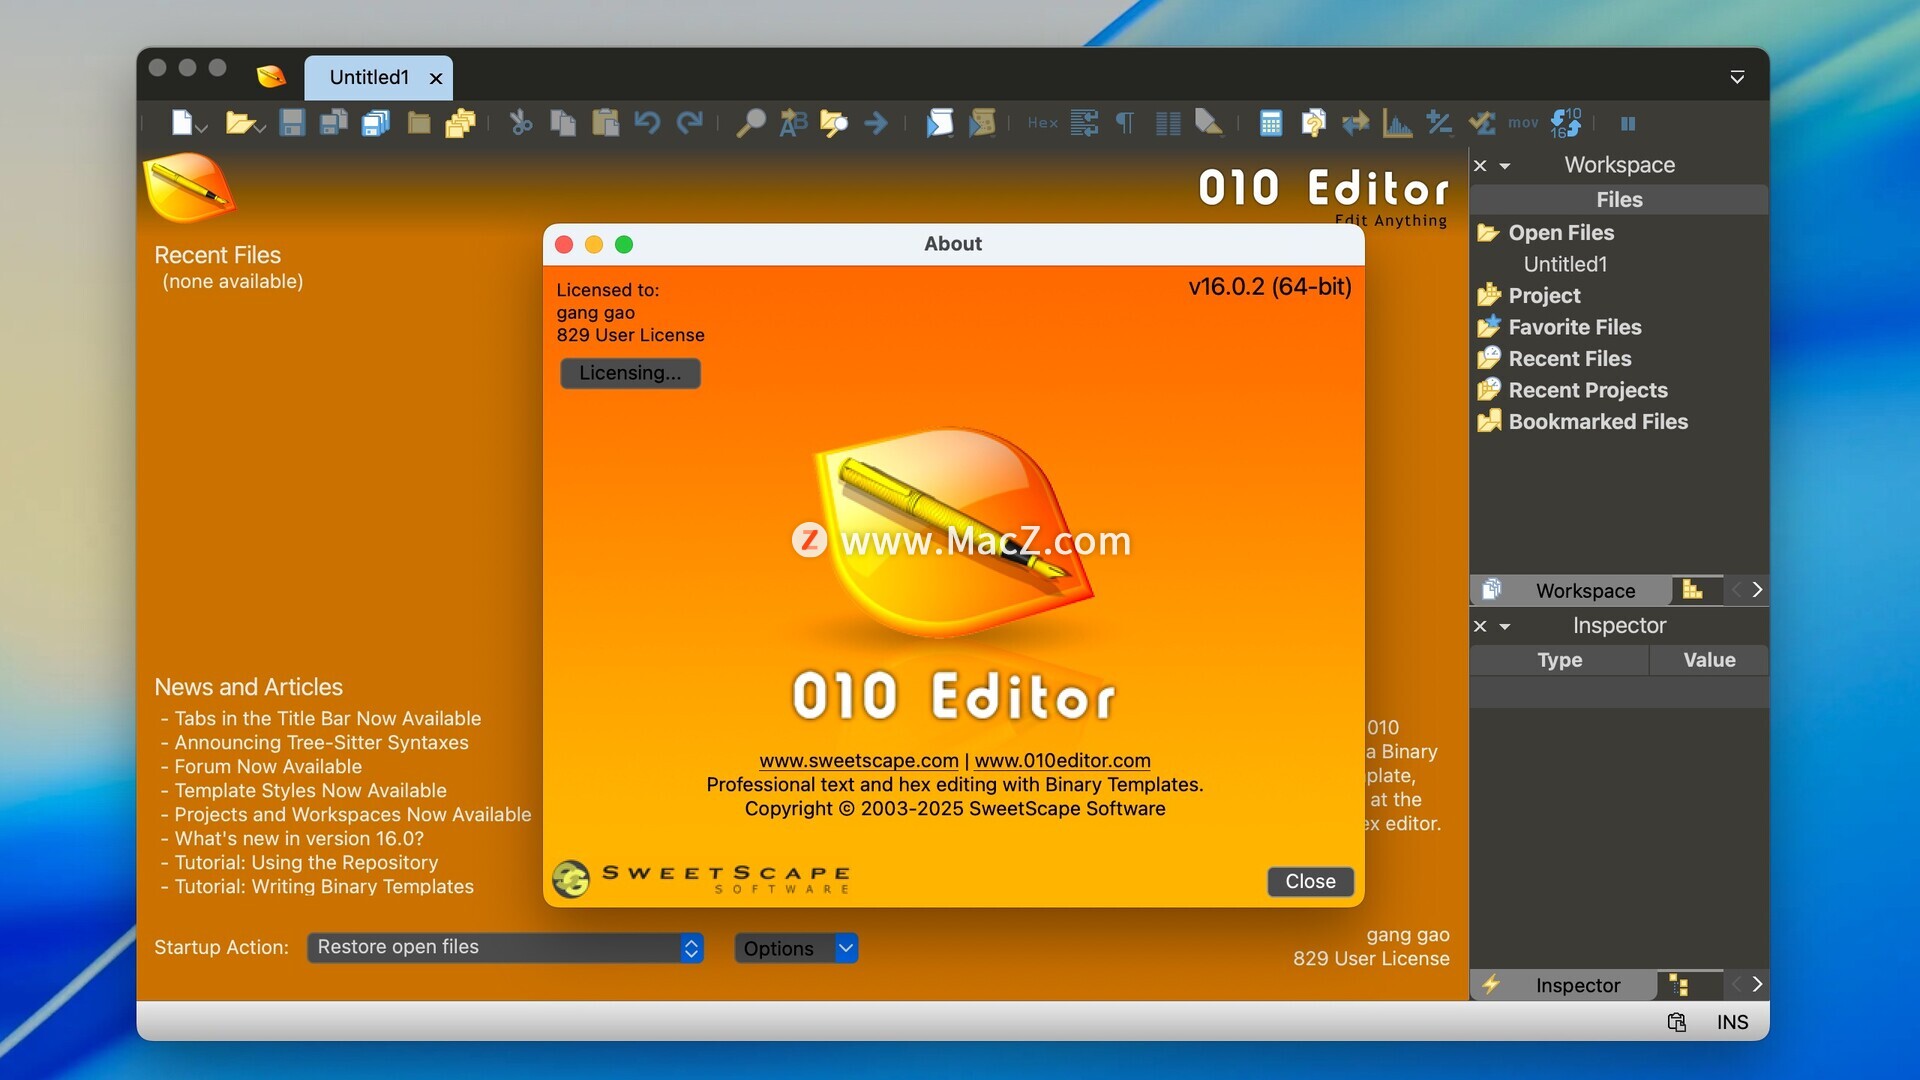Open the www.sweetscape.com link
This screenshot has height=1080, width=1920.
[858, 760]
